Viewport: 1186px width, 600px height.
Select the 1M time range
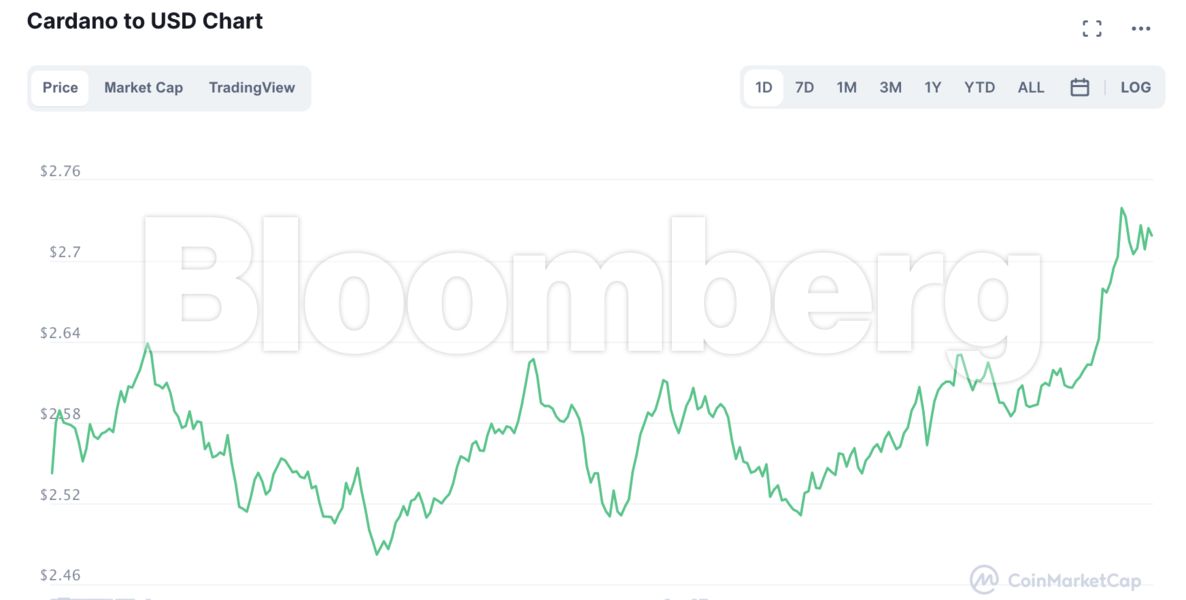click(x=846, y=87)
